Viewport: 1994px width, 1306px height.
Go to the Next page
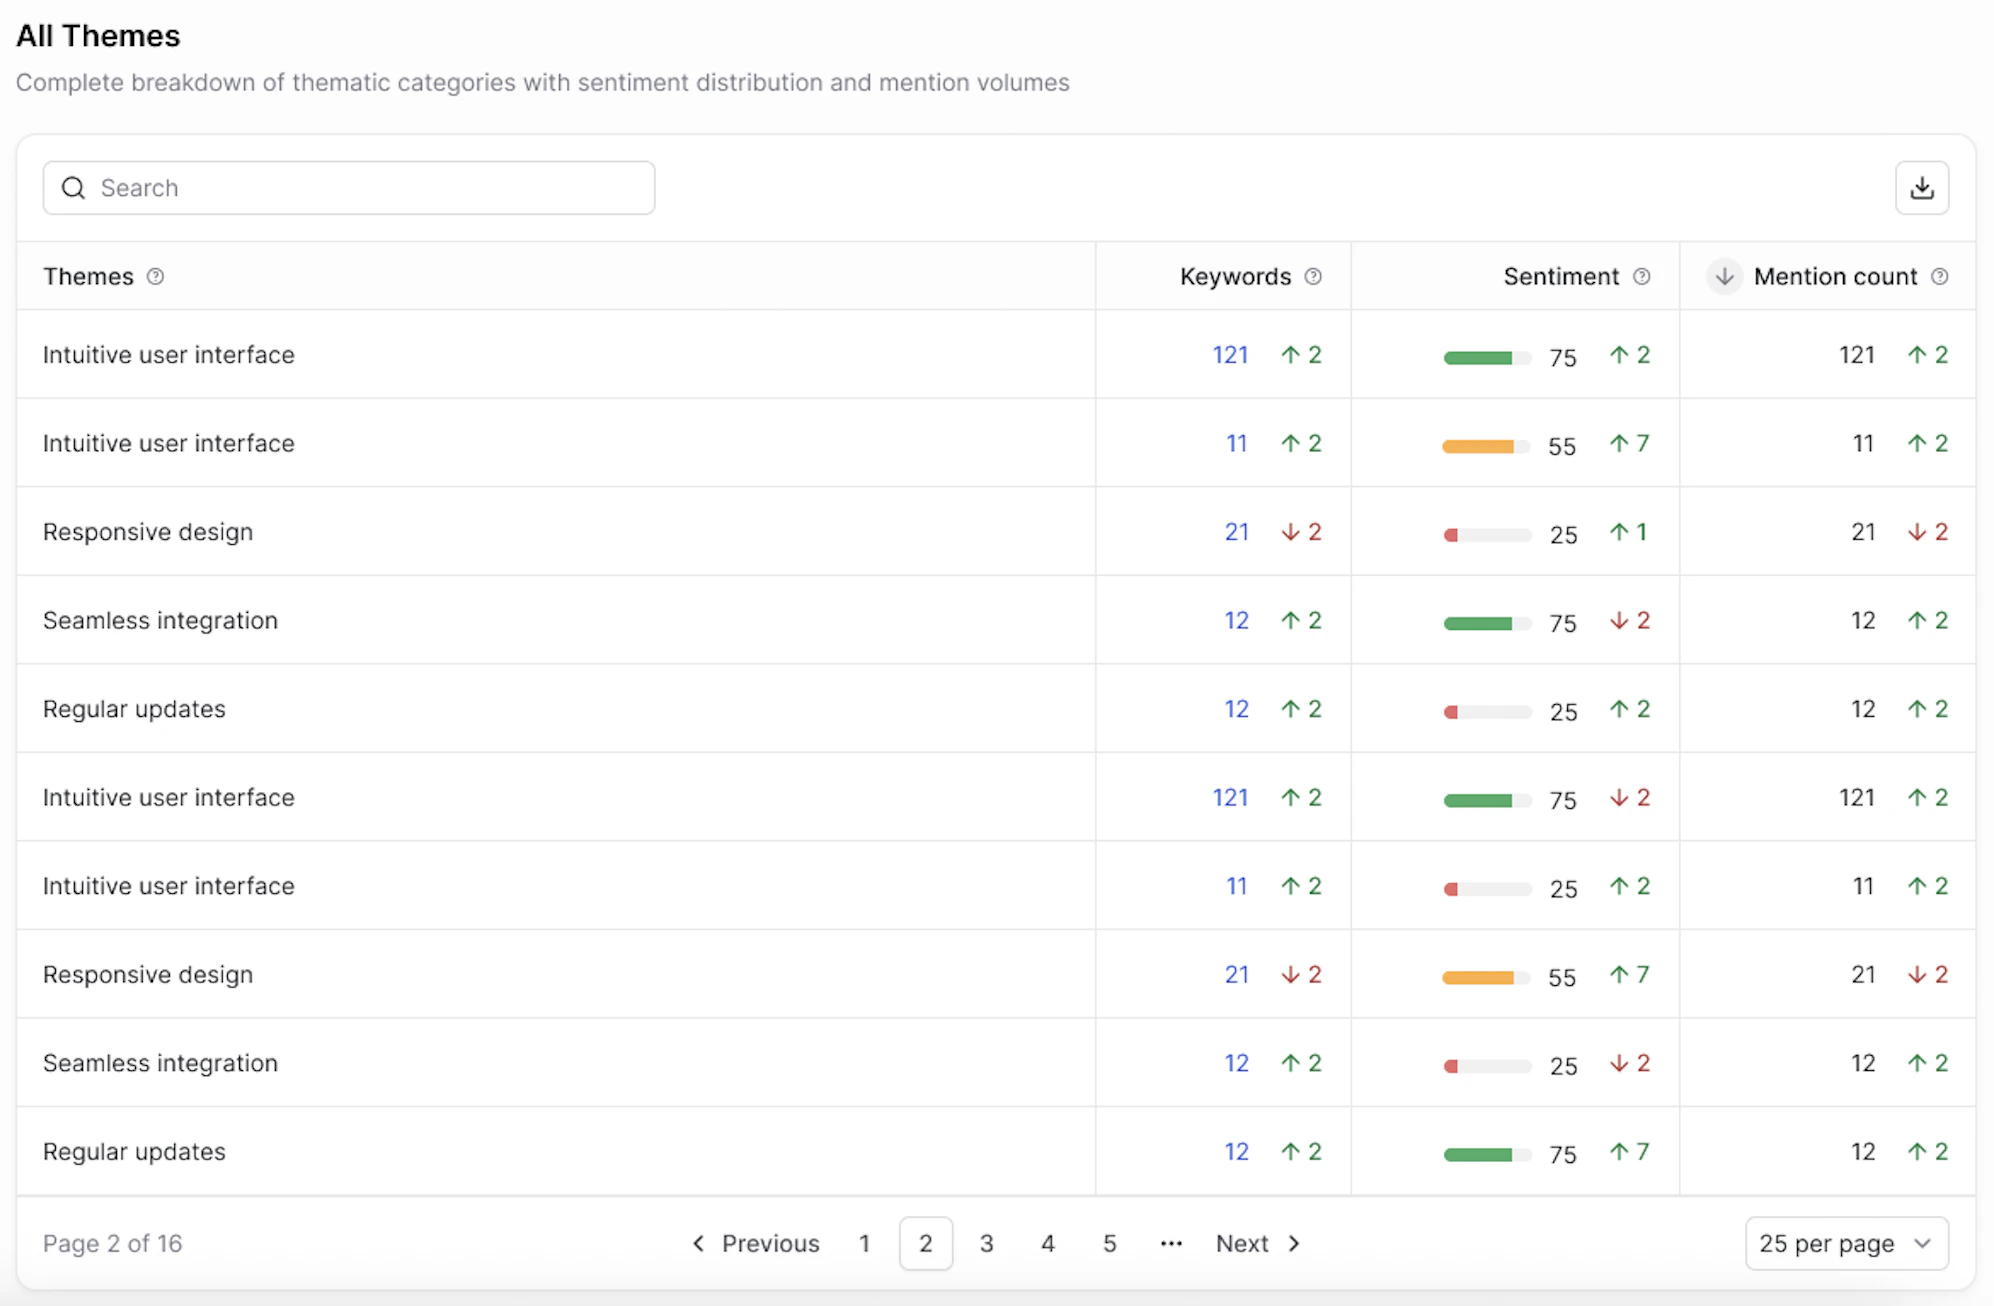(x=1257, y=1243)
